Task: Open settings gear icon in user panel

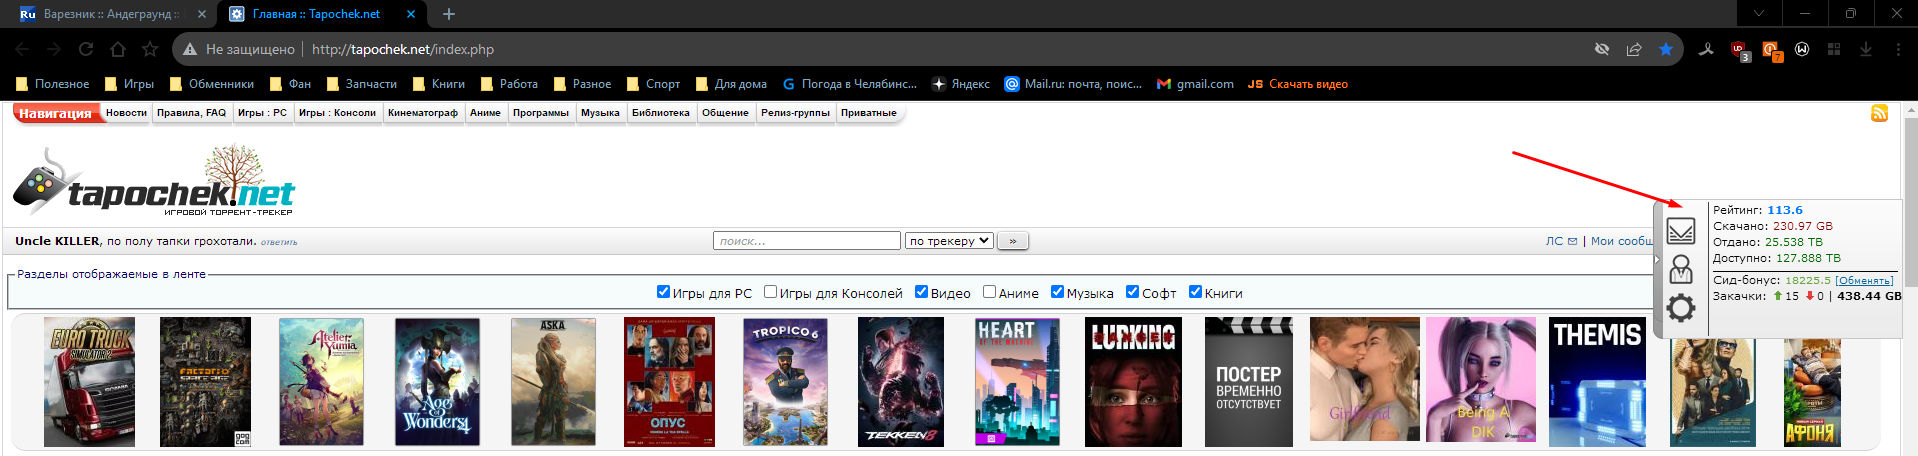Action: tap(1680, 308)
